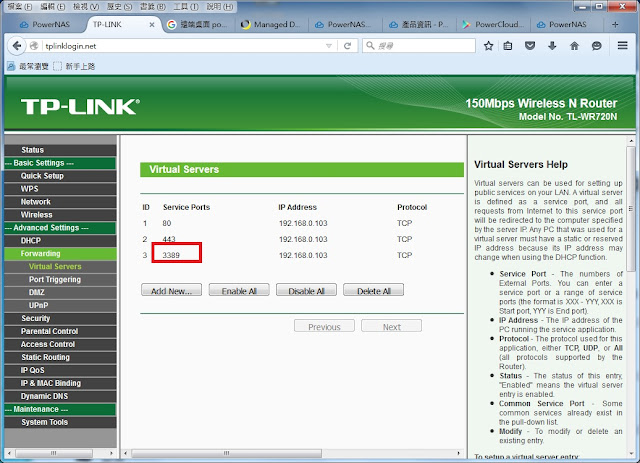Screen dimensions: 640x463
Task: Switch to the Managed D... tab
Action: click(x=271, y=24)
